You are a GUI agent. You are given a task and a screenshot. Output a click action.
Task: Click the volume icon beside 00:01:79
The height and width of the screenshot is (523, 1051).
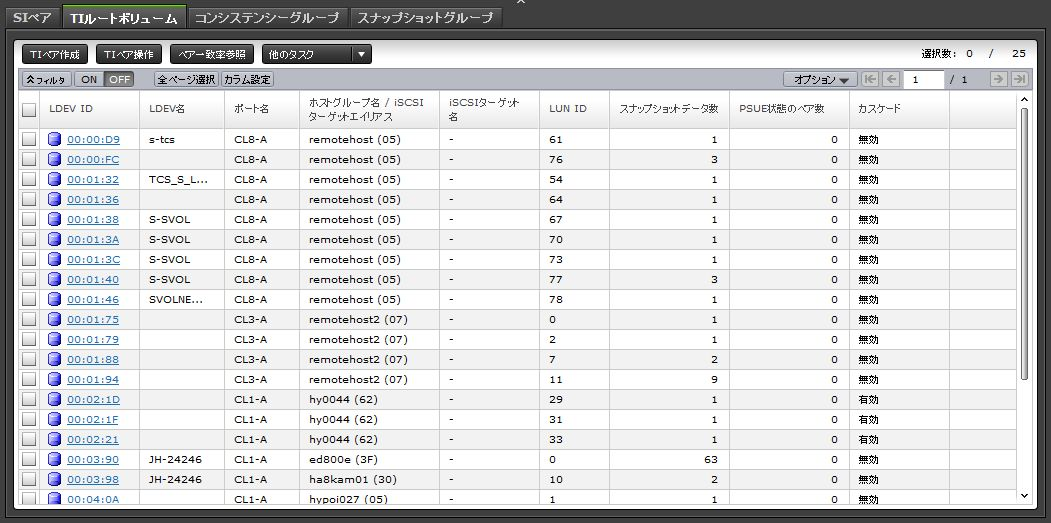[x=54, y=339]
